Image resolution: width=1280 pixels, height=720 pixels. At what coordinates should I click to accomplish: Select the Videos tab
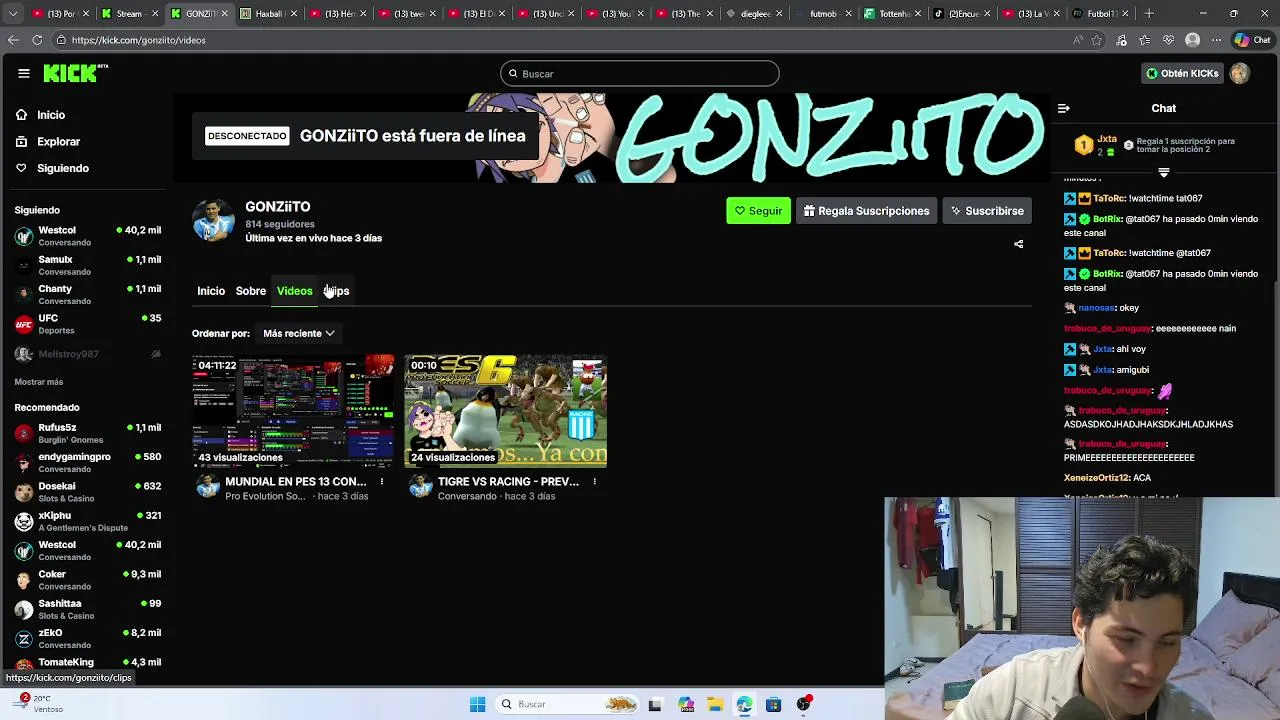[x=295, y=291]
